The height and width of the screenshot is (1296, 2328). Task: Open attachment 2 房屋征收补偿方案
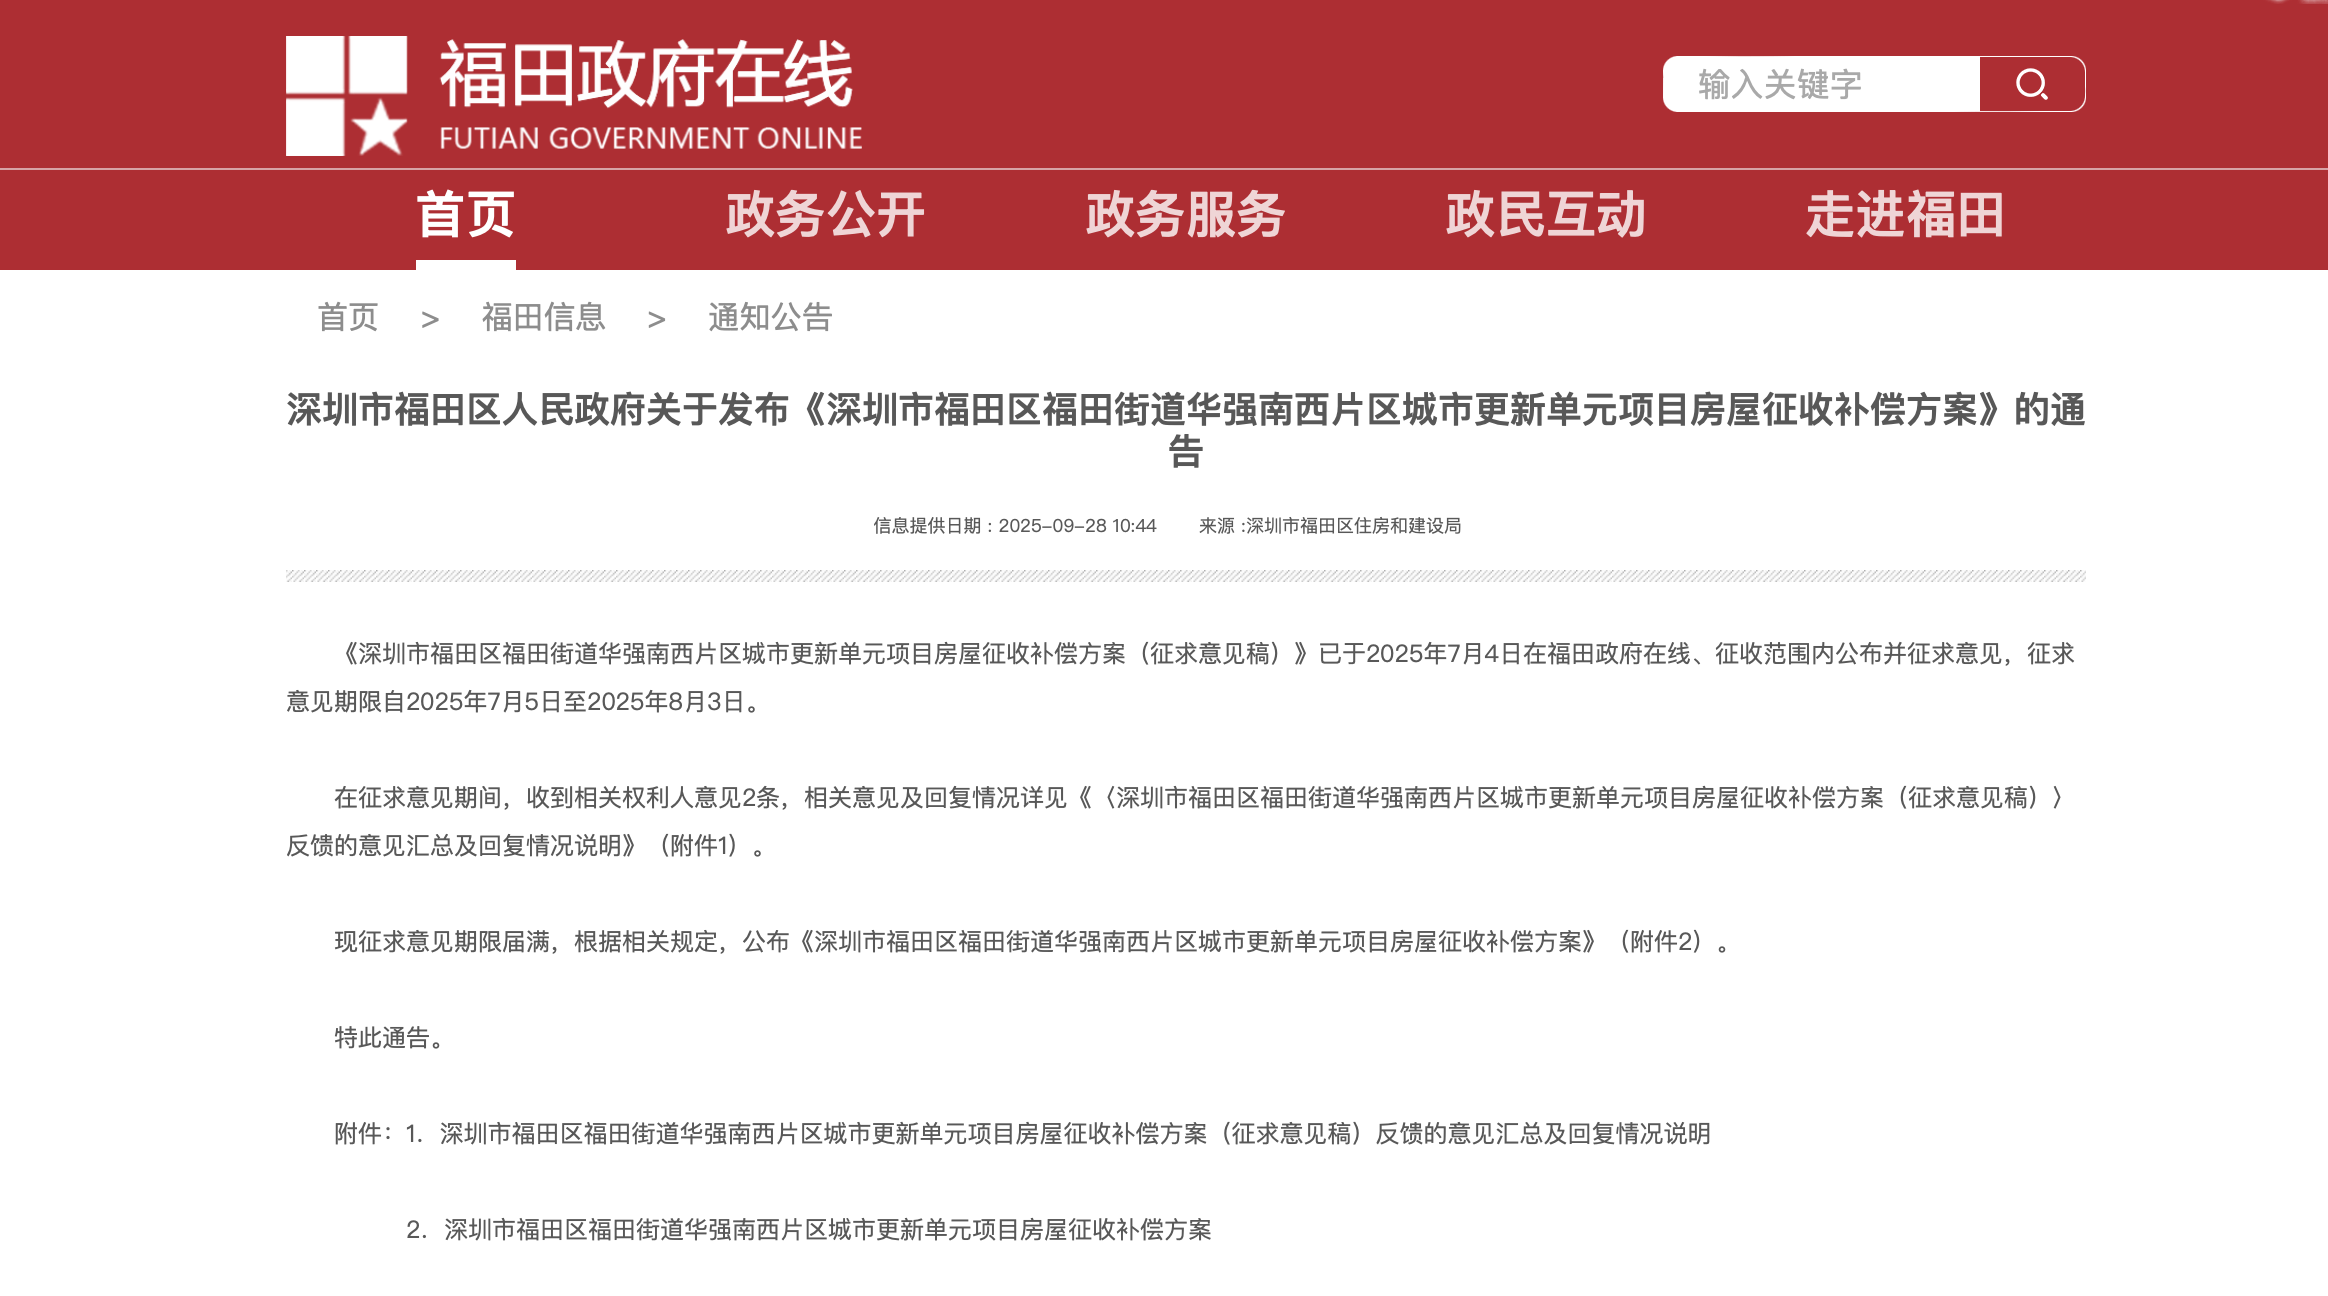tap(827, 1230)
